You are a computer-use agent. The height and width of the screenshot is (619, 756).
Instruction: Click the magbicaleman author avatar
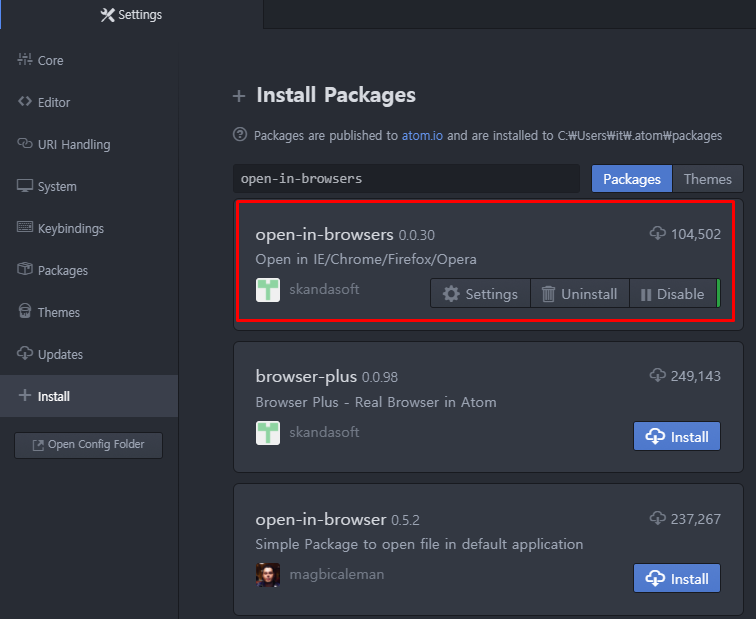point(268,575)
